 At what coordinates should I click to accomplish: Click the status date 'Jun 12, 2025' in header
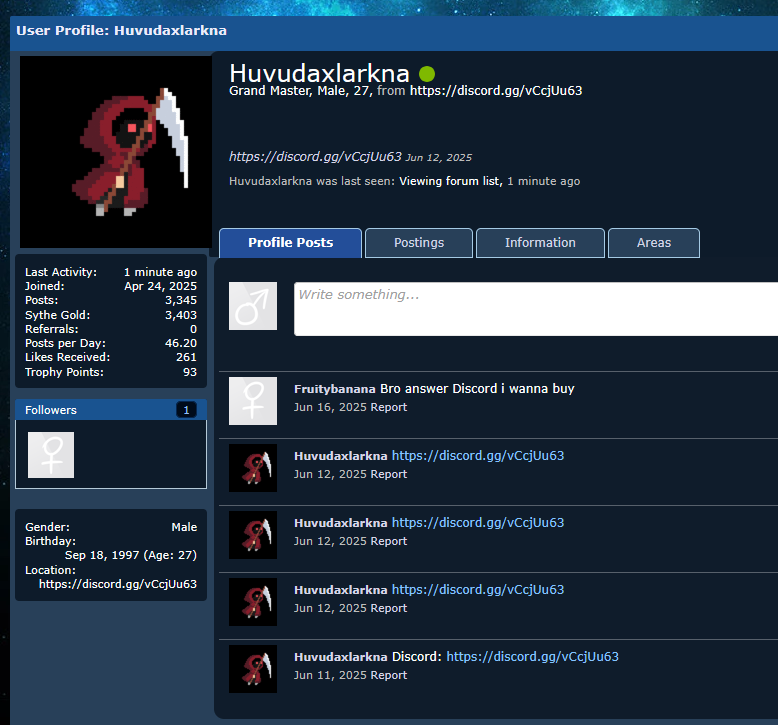[x=439, y=158]
